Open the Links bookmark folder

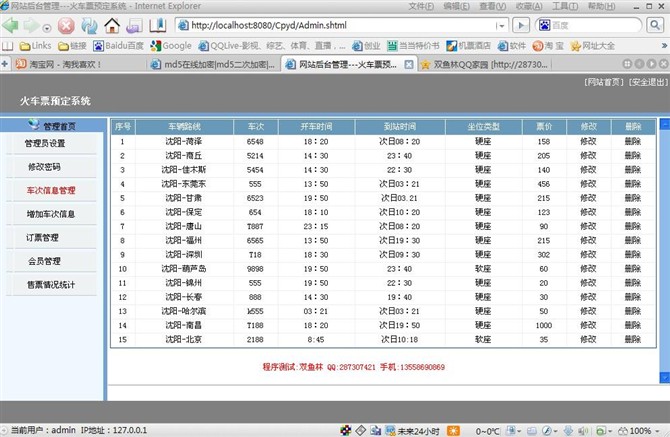click(35, 46)
